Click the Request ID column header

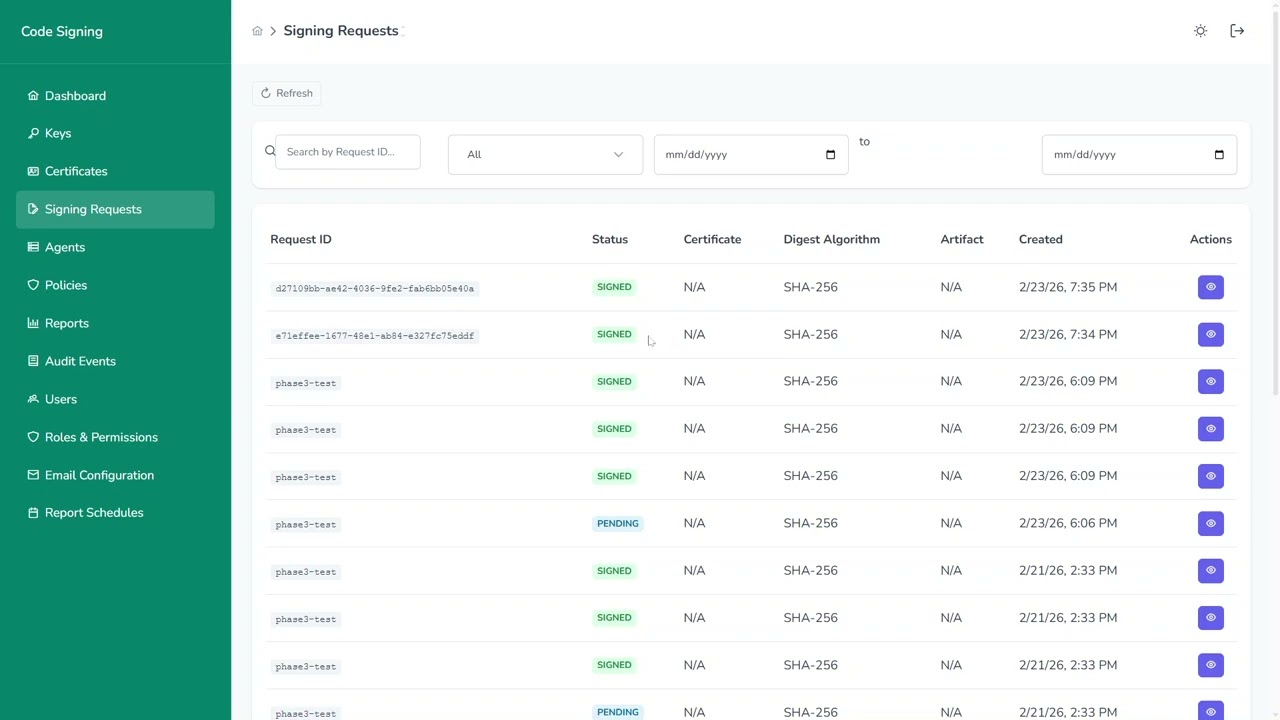click(x=301, y=239)
